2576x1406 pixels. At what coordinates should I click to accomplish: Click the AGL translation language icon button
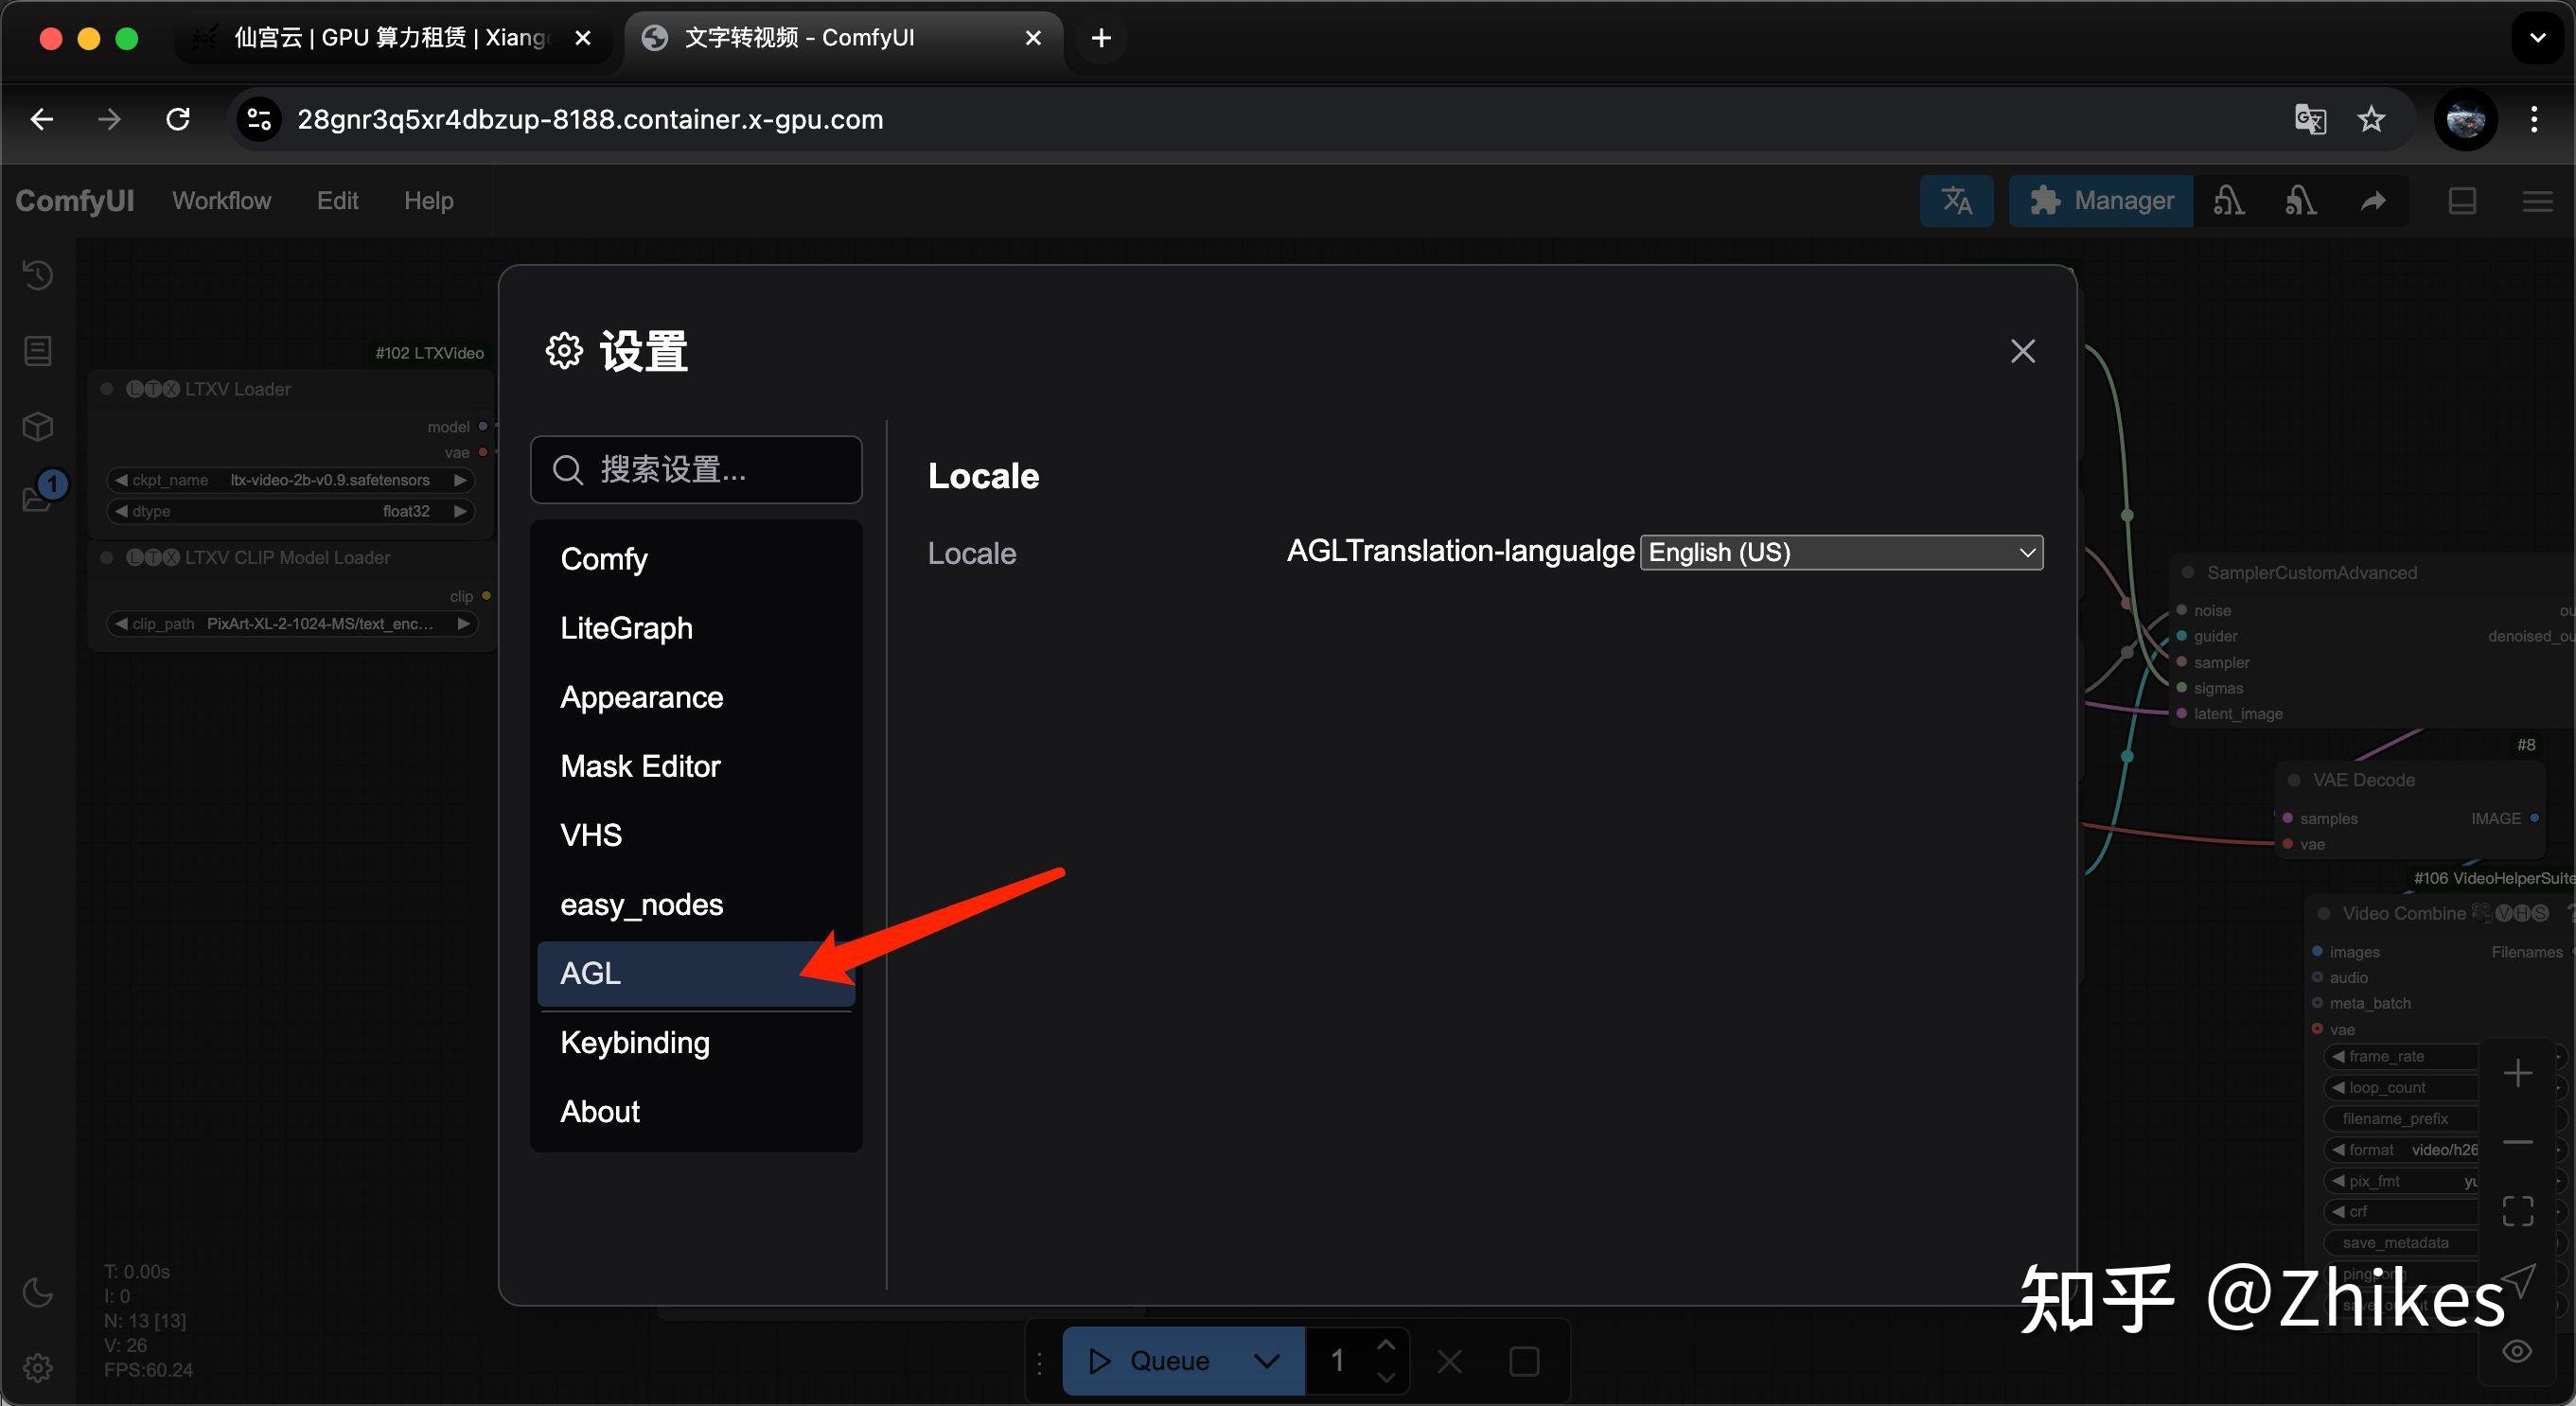(1957, 201)
